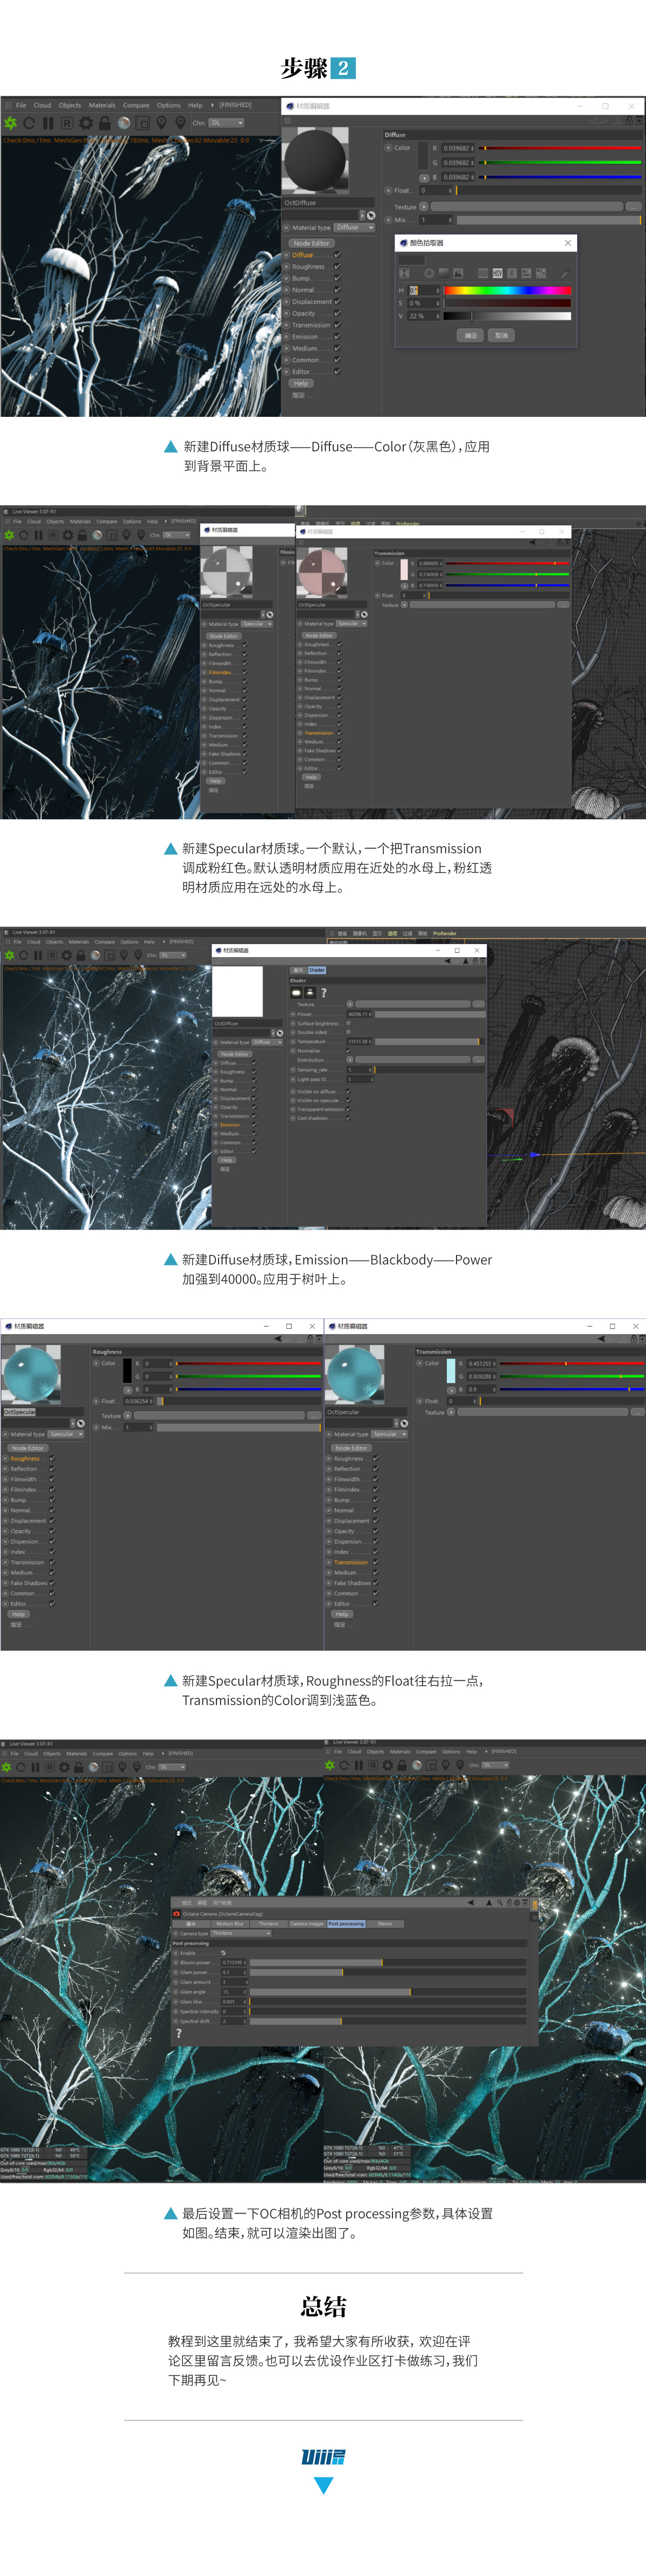The height and width of the screenshot is (2576, 646).
Task: Open Camera type Thinlens dropdown
Action: [241, 1933]
